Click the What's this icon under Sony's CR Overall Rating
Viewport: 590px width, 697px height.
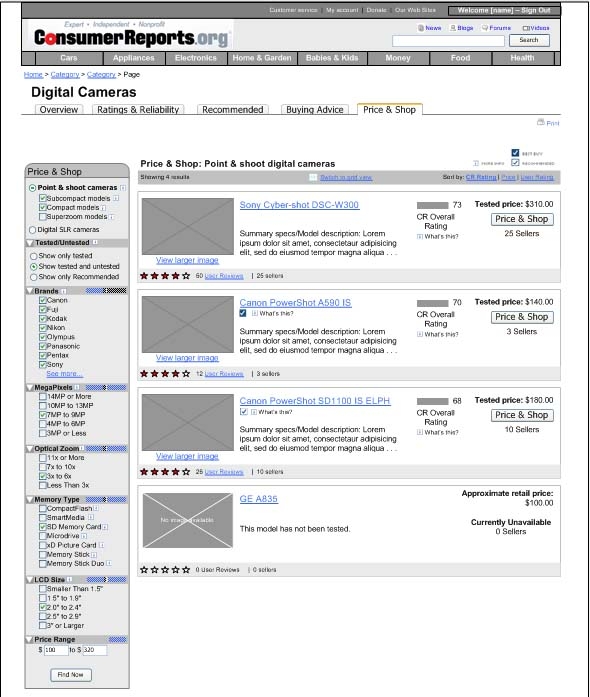(420, 237)
